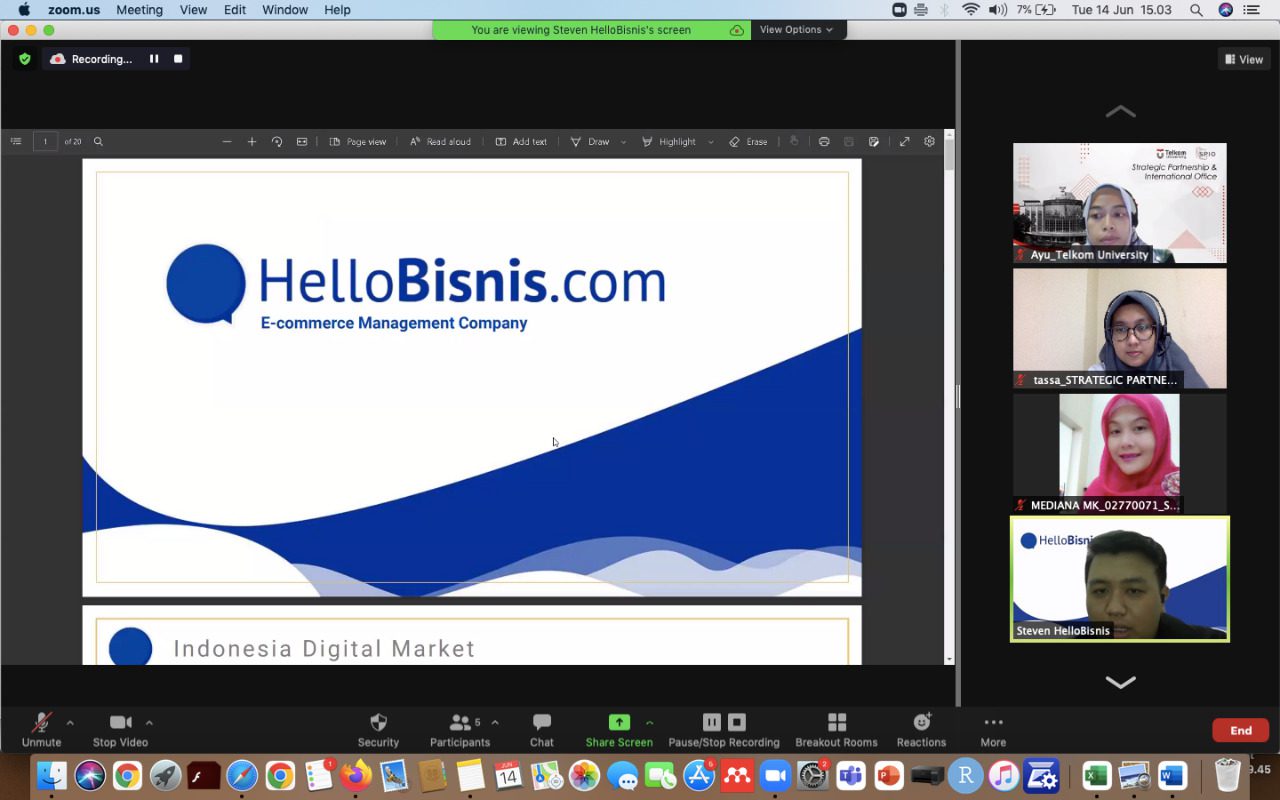Open PDF settings gear icon
This screenshot has width=1280, height=800.
pos(929,142)
